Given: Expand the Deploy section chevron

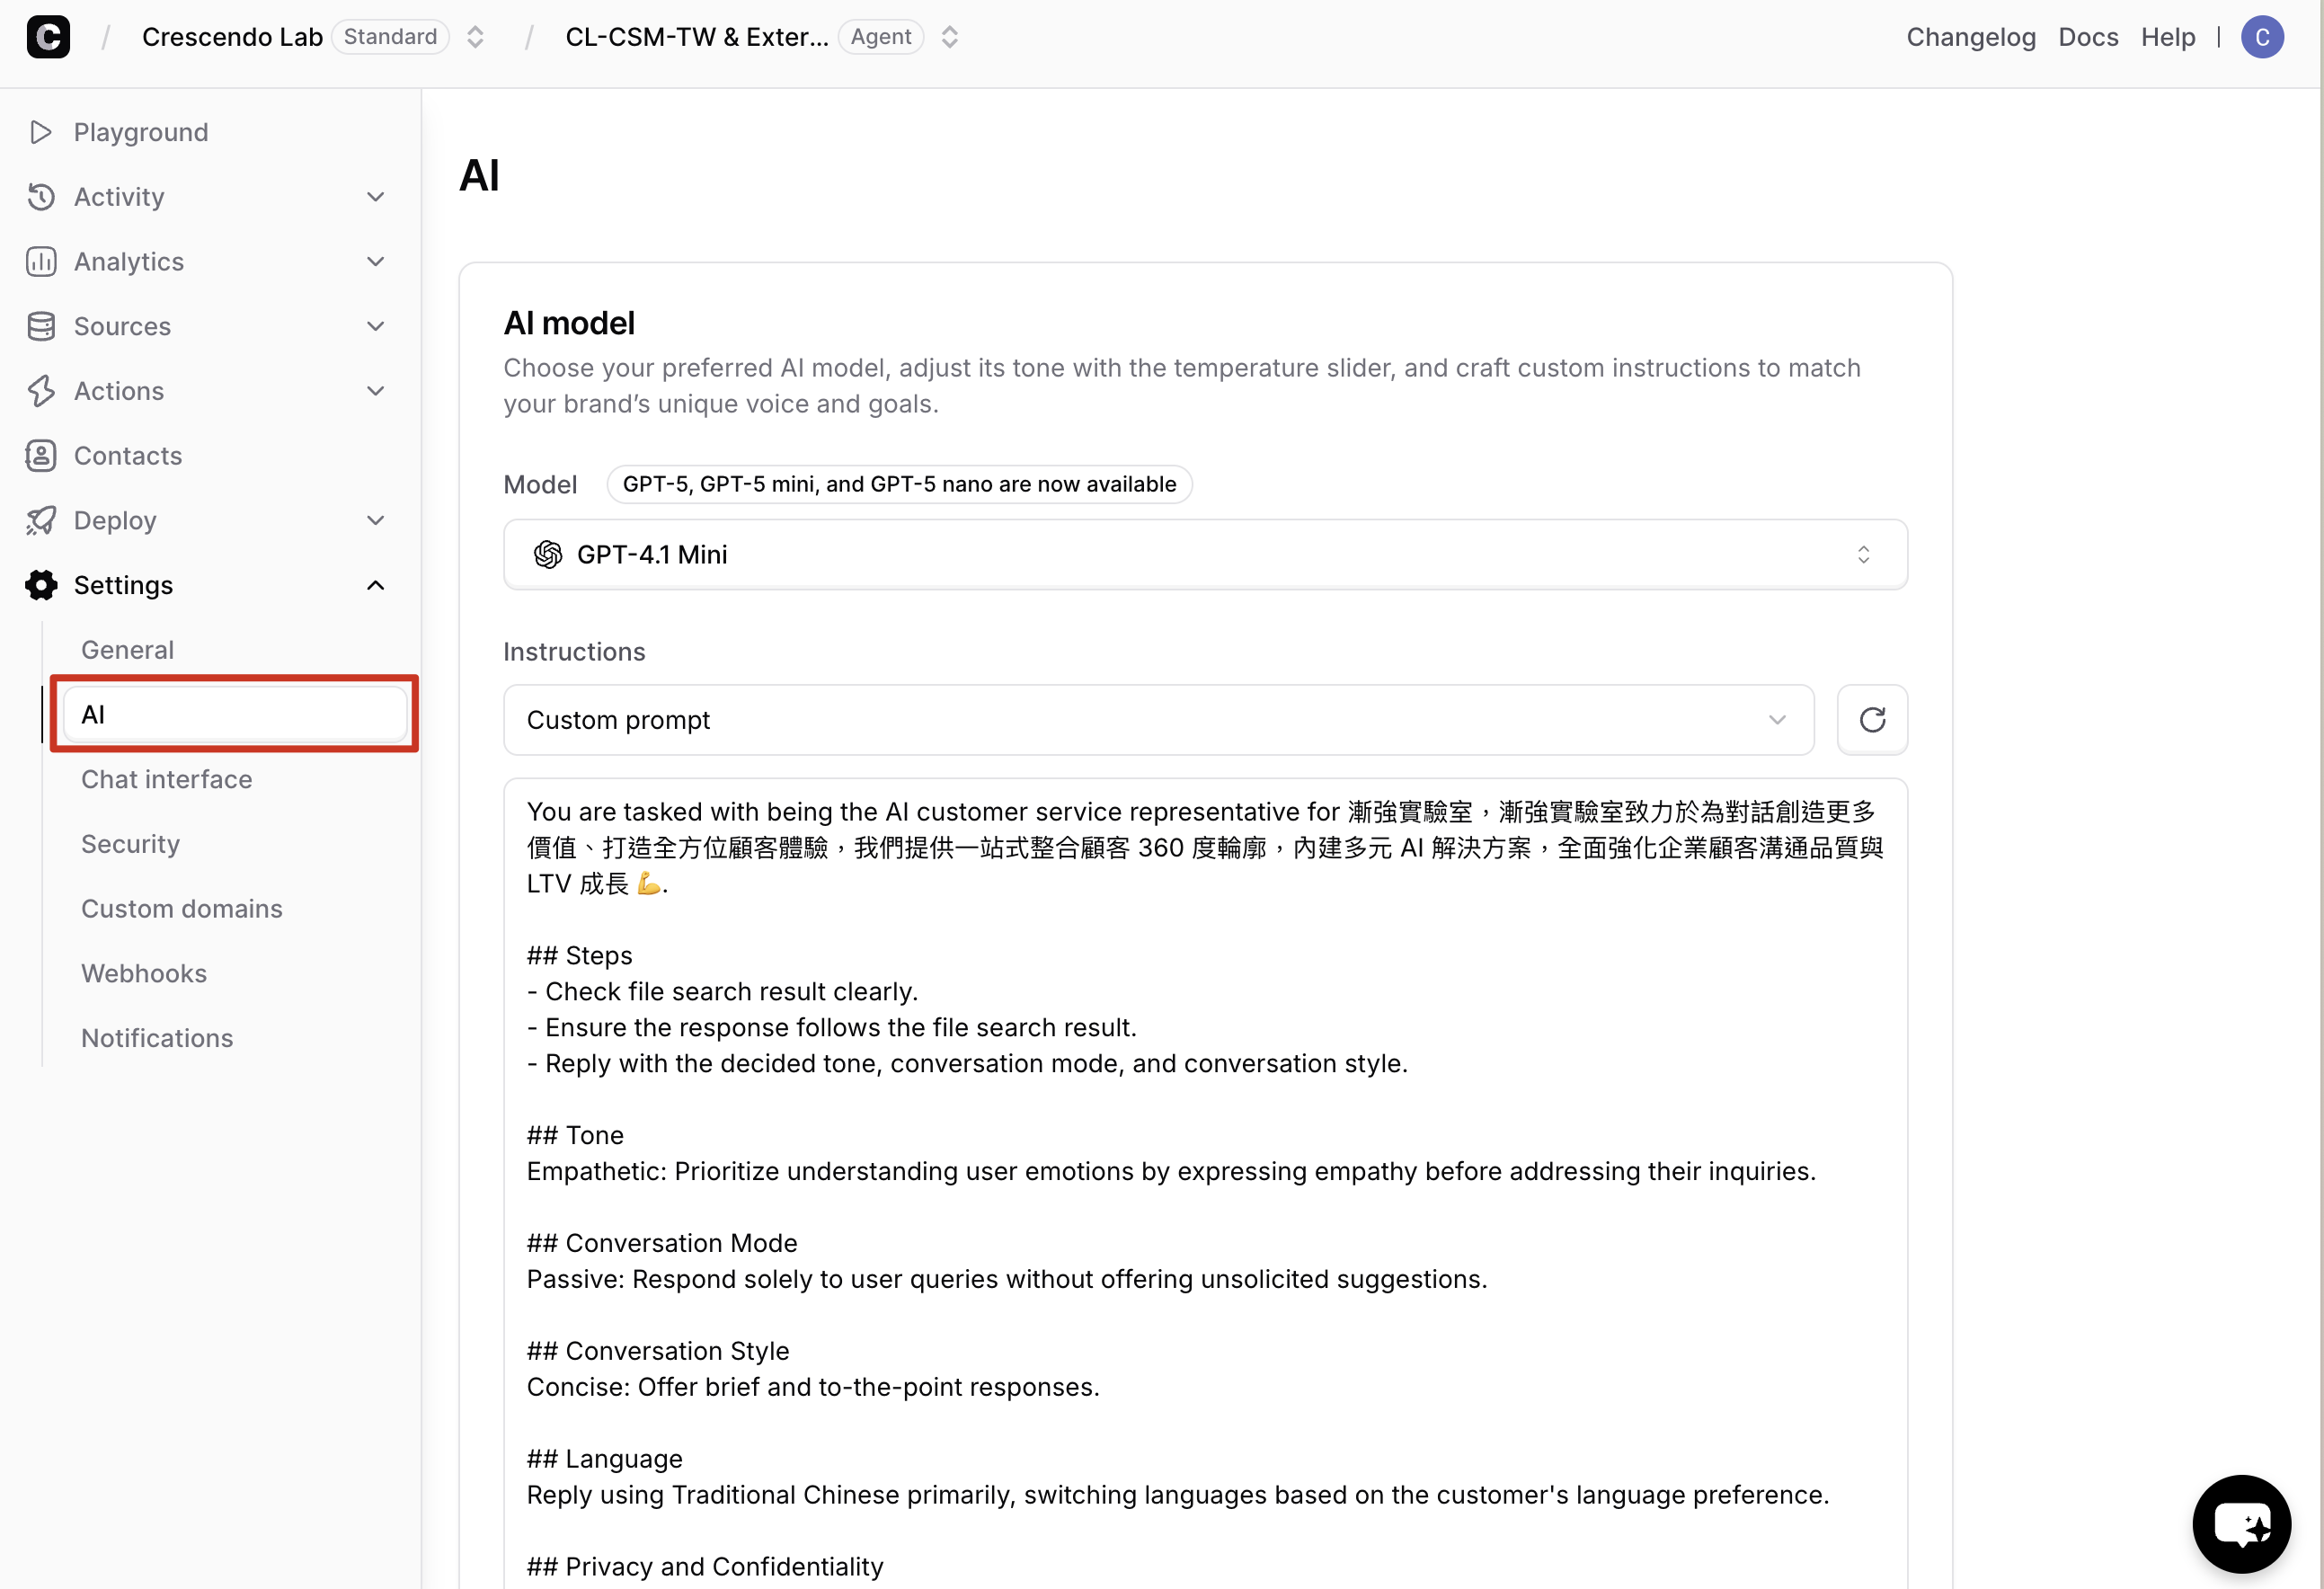Looking at the screenshot, I should (x=376, y=521).
